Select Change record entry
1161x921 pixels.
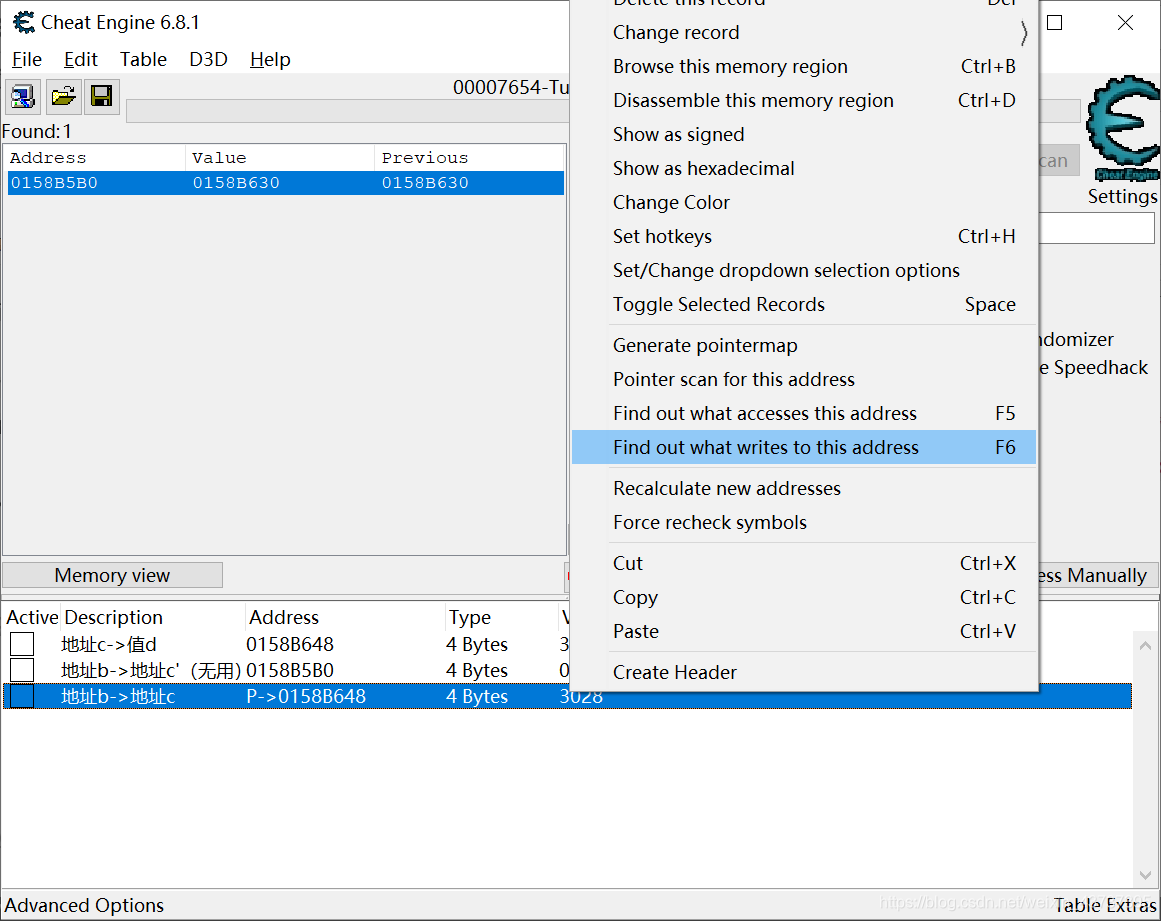coord(803,33)
